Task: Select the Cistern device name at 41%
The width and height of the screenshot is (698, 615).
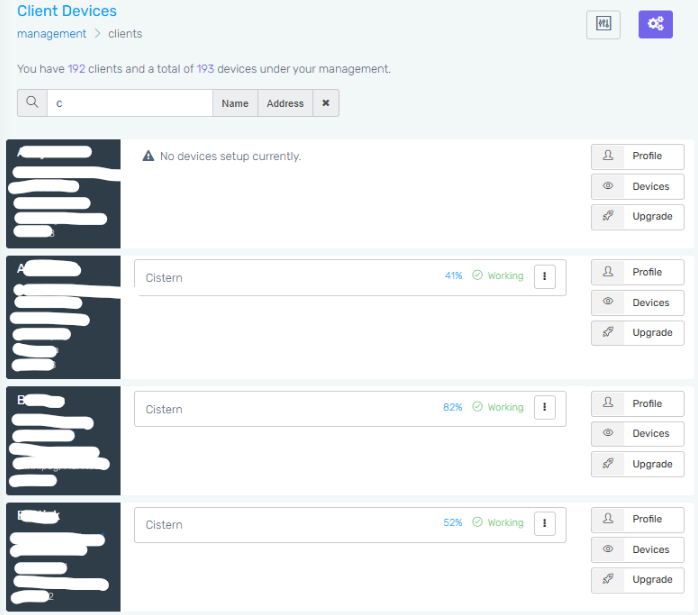Action: (x=164, y=278)
